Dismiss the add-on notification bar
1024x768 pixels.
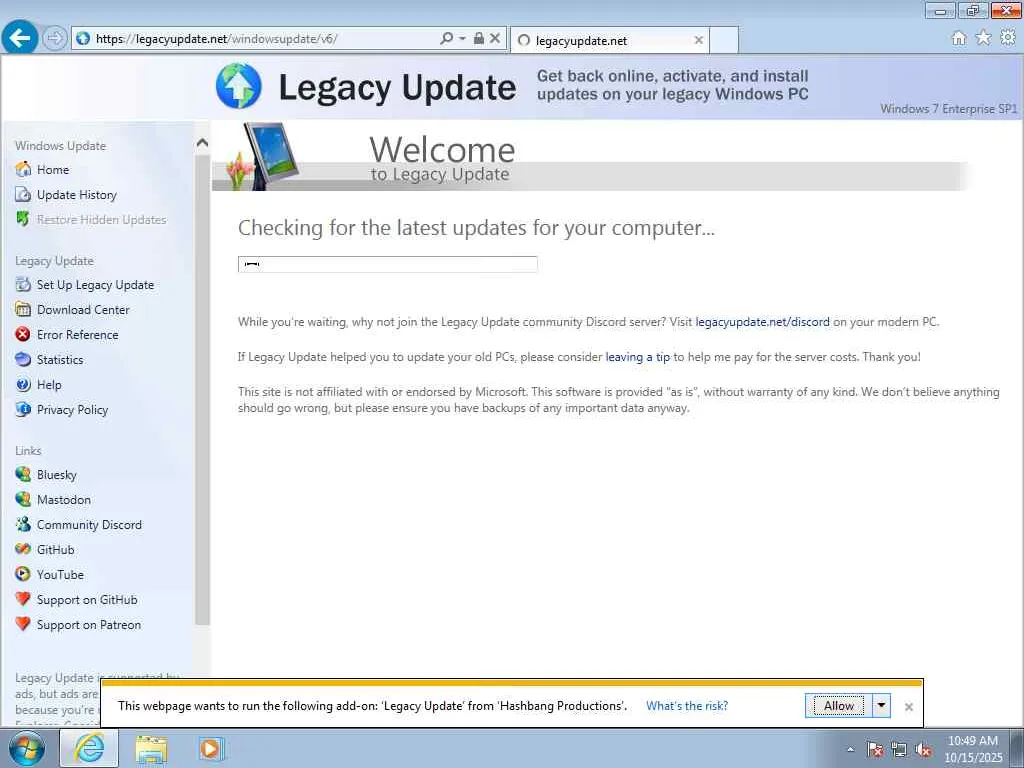click(x=908, y=707)
